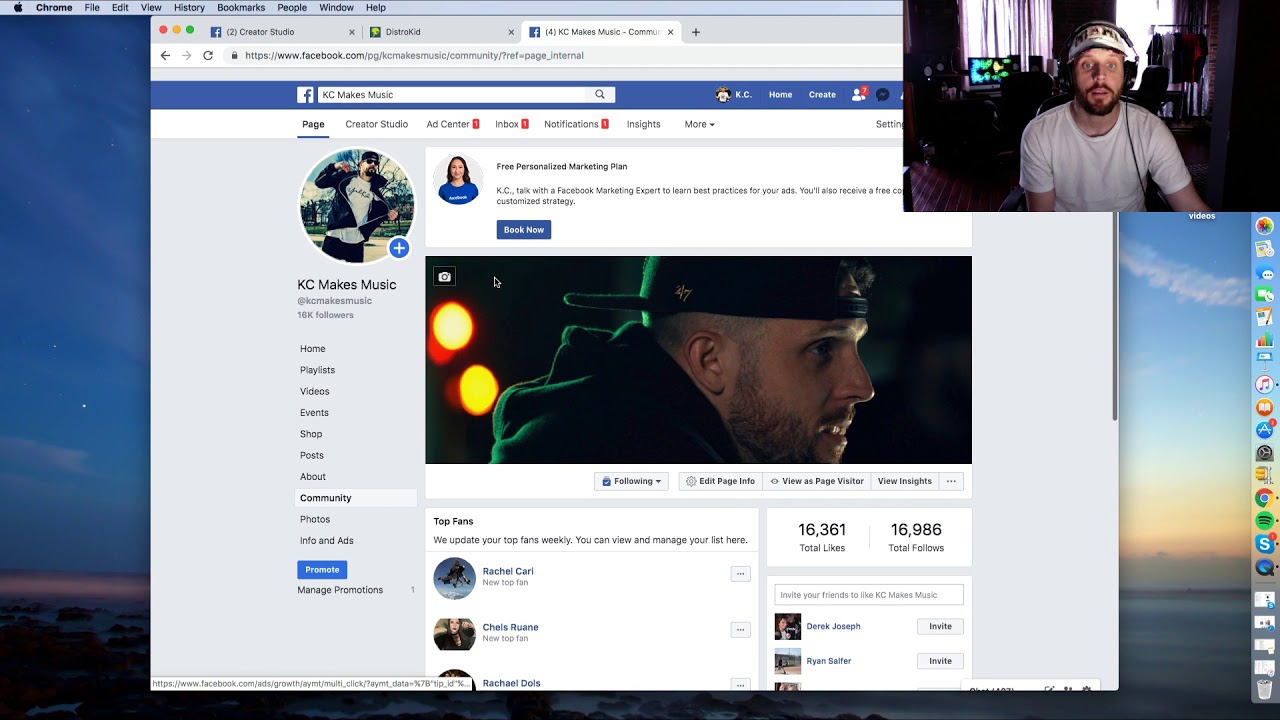Click the blue plus on profile picture

pyautogui.click(x=399, y=248)
